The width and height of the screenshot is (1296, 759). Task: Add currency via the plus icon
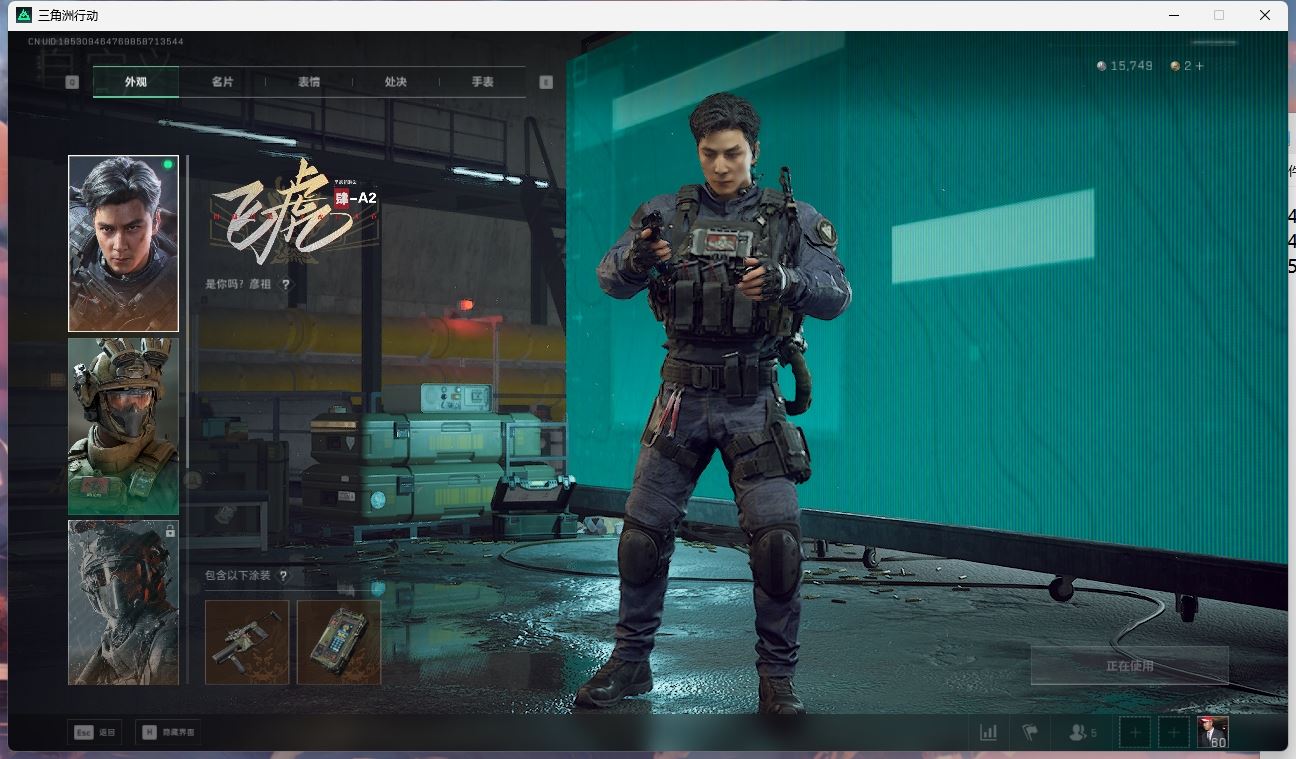pos(1200,66)
